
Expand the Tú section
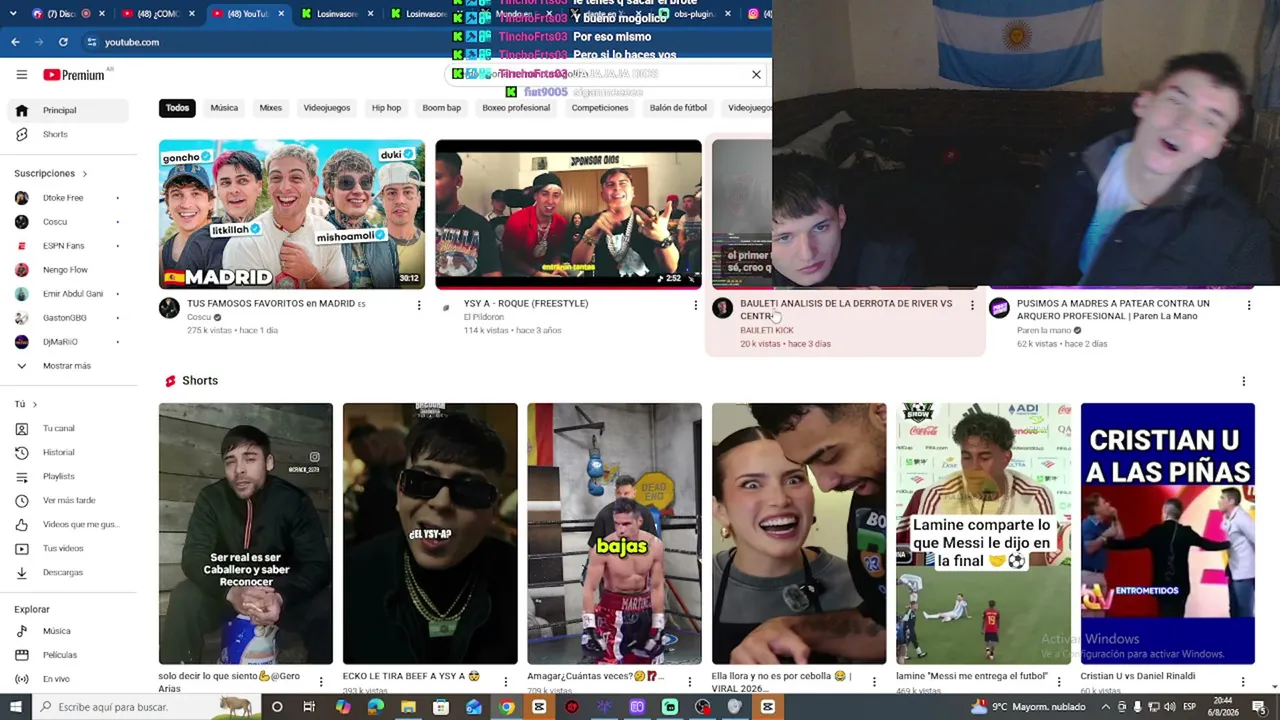click(26, 404)
